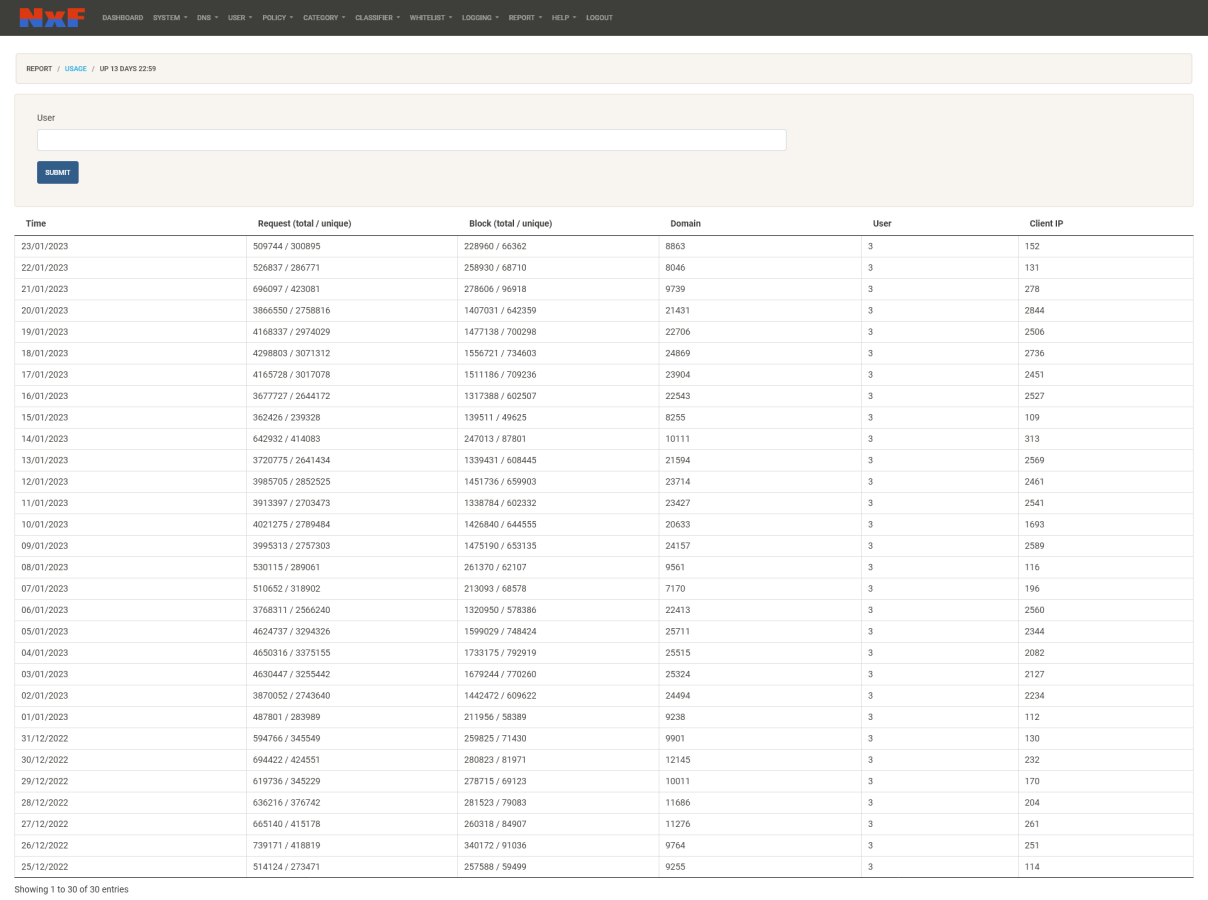Open the Classifier dropdown menu
This screenshot has width=1208, height=900.
point(377,18)
